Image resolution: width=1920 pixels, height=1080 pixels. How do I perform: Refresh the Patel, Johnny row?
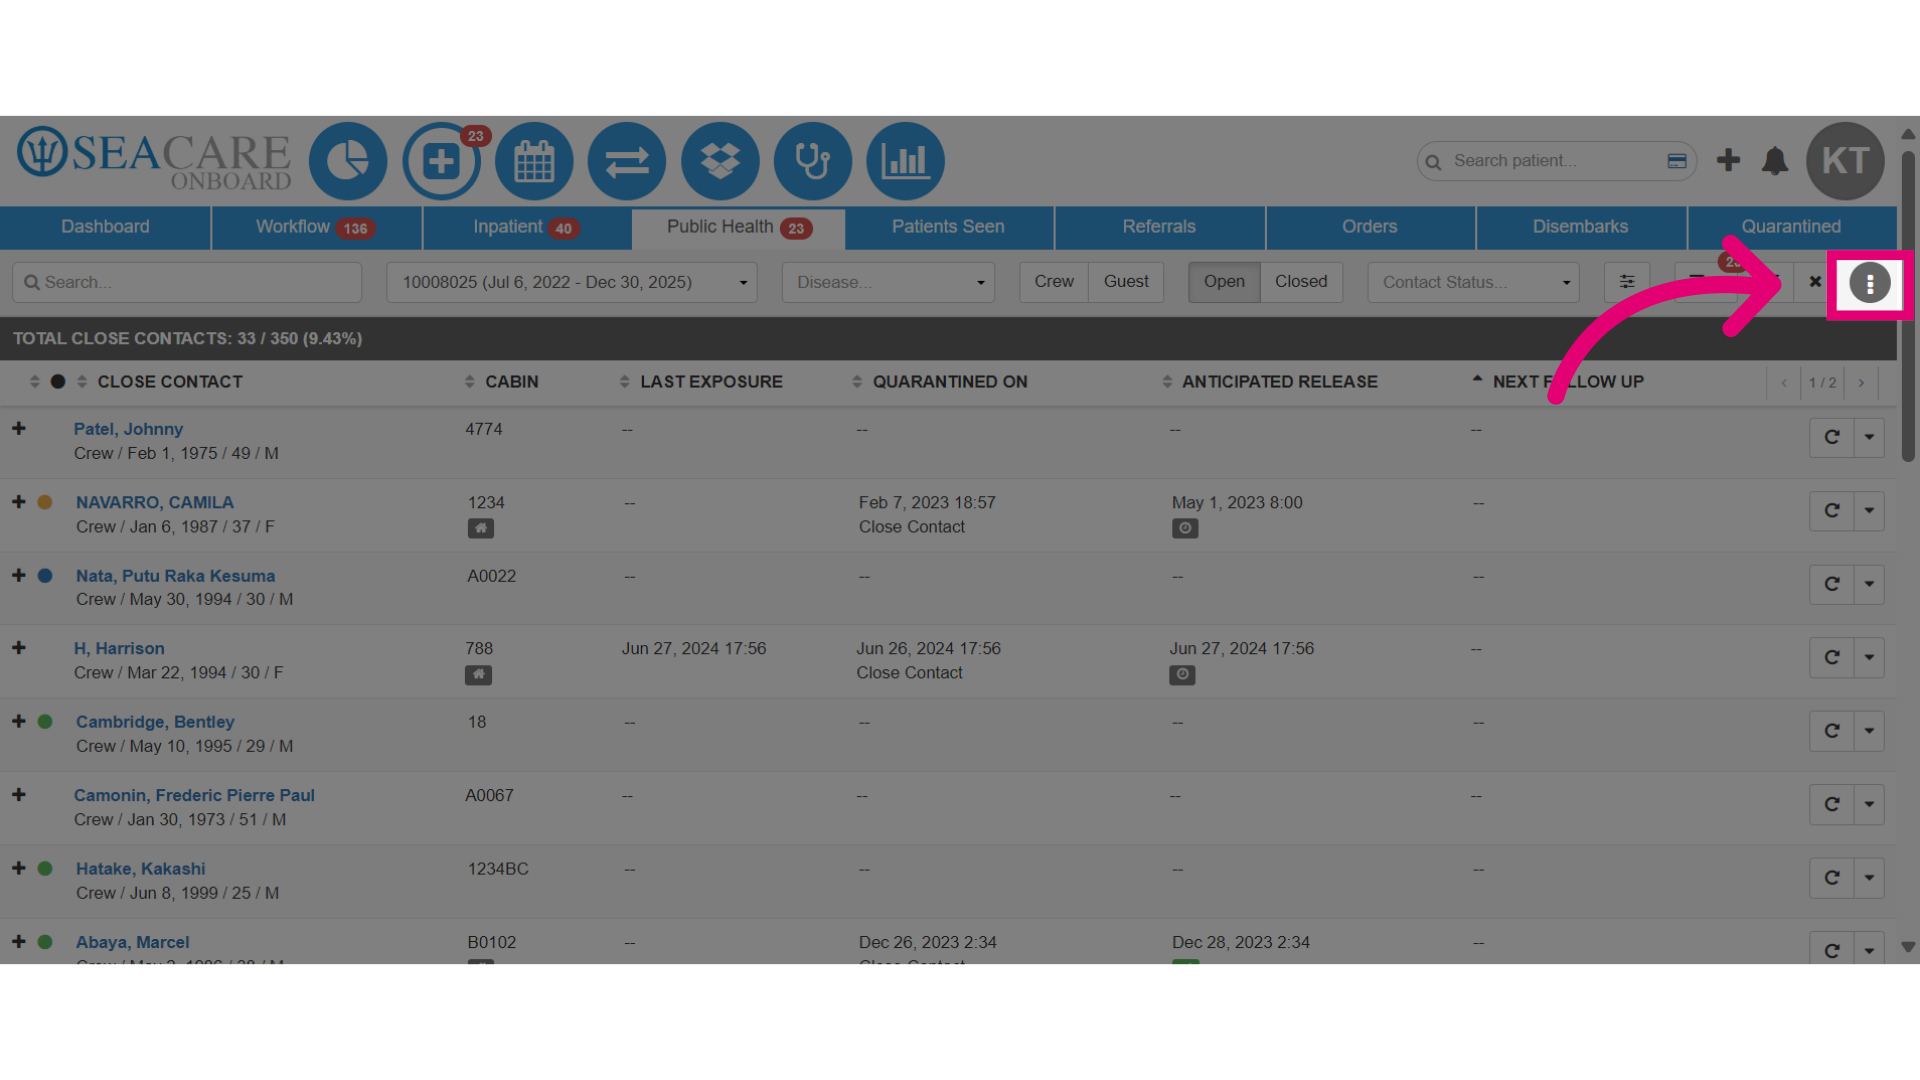tap(1832, 437)
